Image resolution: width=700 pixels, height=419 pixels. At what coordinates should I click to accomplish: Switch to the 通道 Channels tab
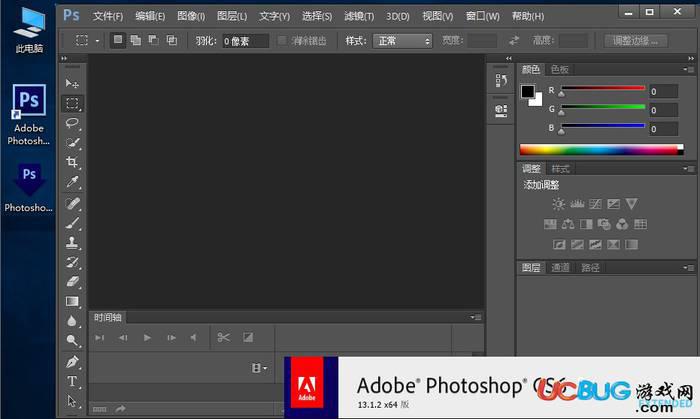click(560, 268)
